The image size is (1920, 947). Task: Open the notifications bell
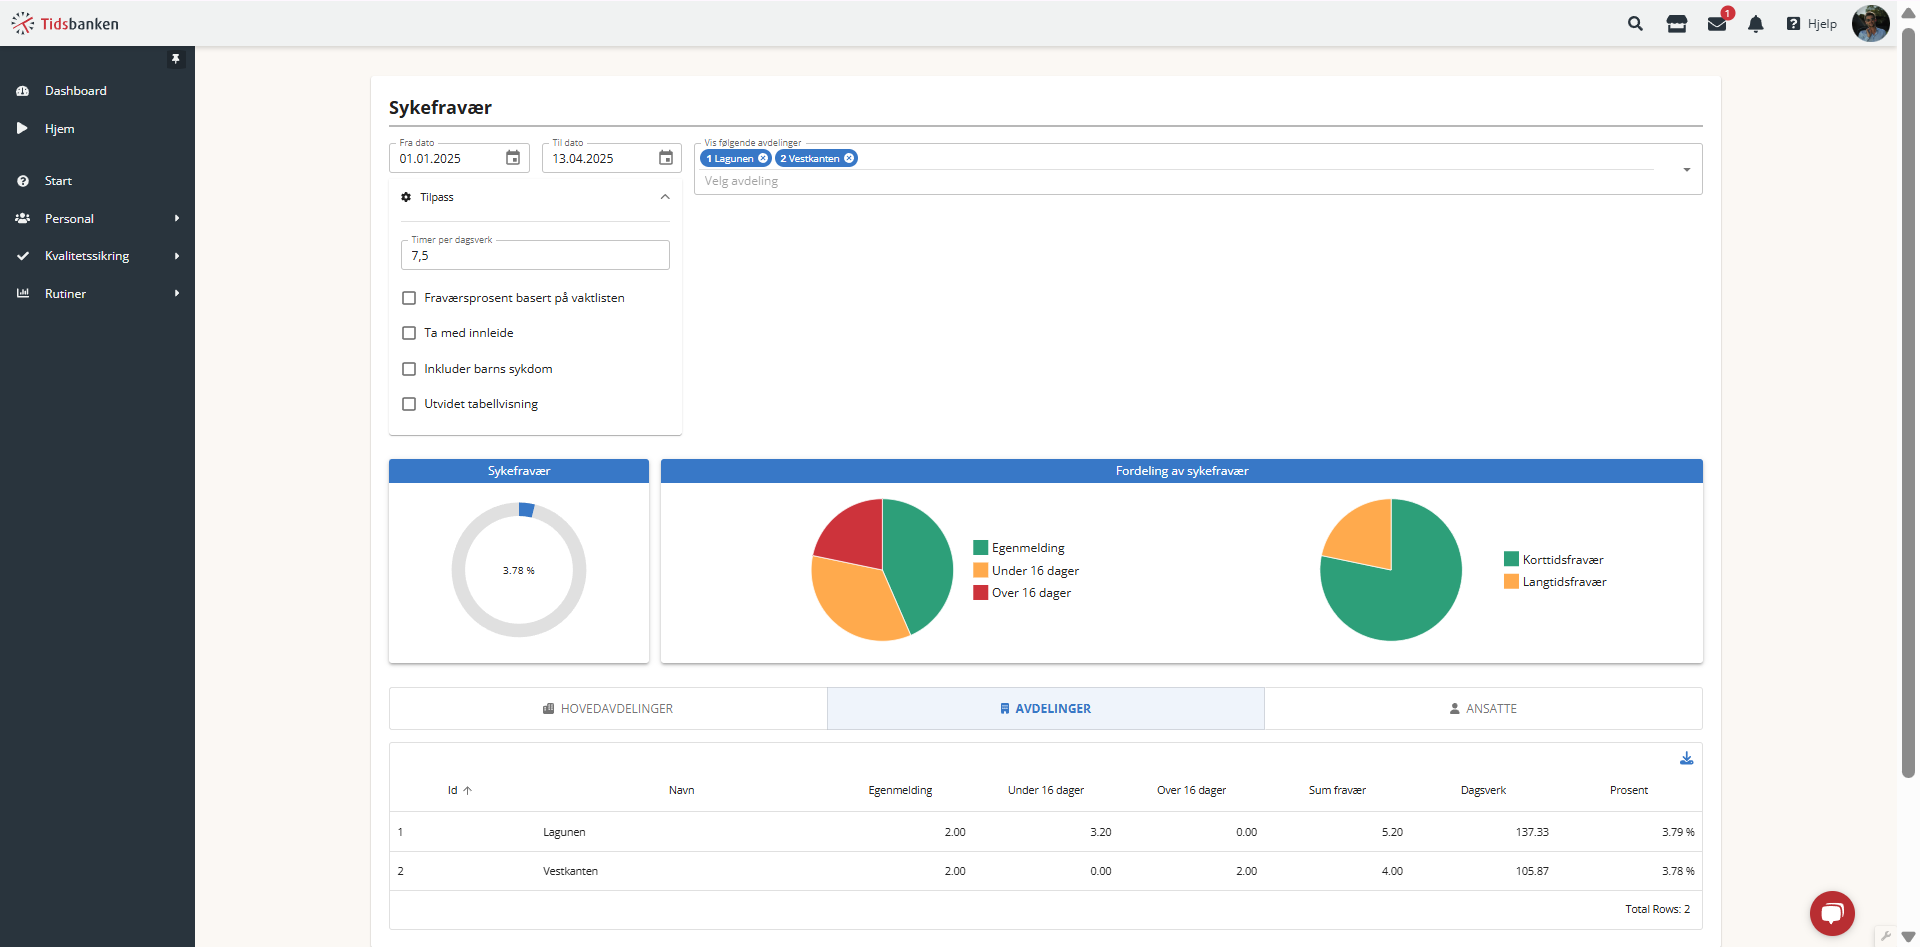click(x=1756, y=24)
